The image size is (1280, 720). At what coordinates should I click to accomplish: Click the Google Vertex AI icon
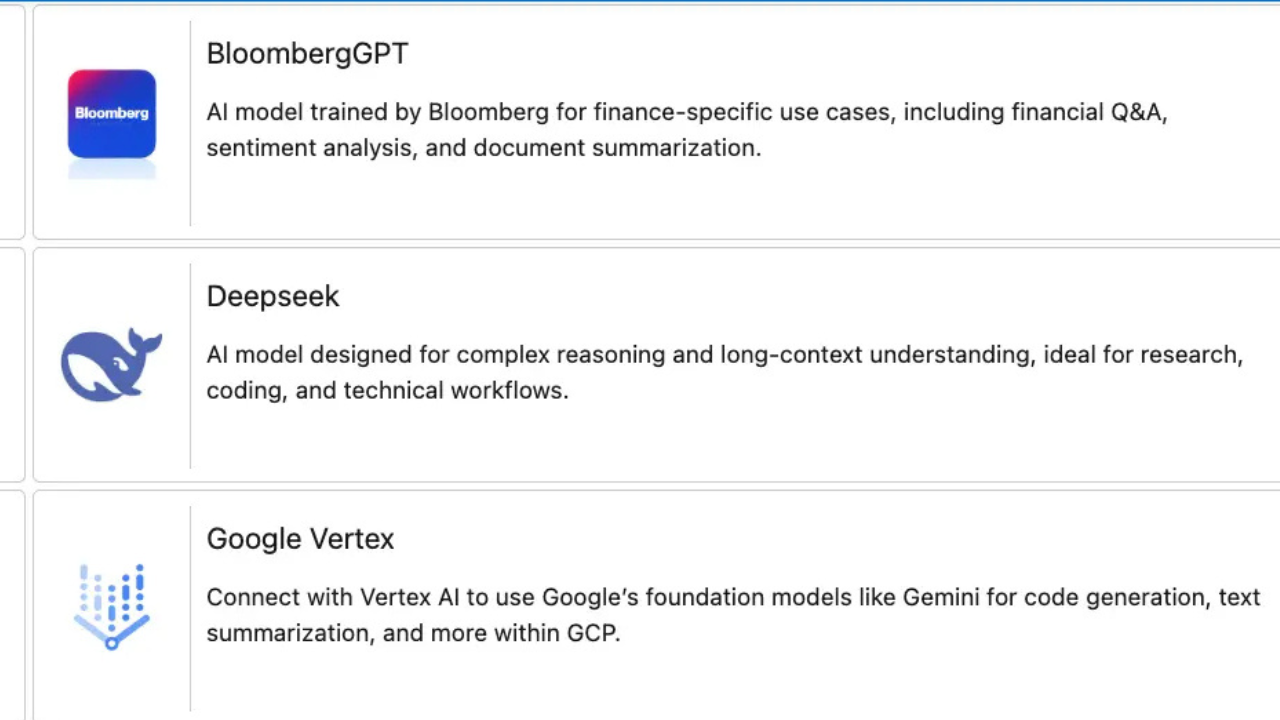(x=111, y=606)
